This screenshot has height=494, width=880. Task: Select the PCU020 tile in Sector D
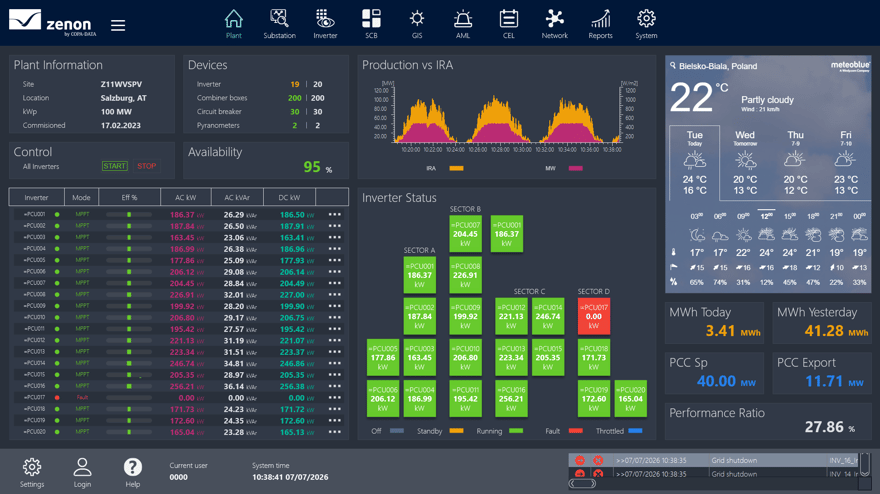[x=630, y=399]
